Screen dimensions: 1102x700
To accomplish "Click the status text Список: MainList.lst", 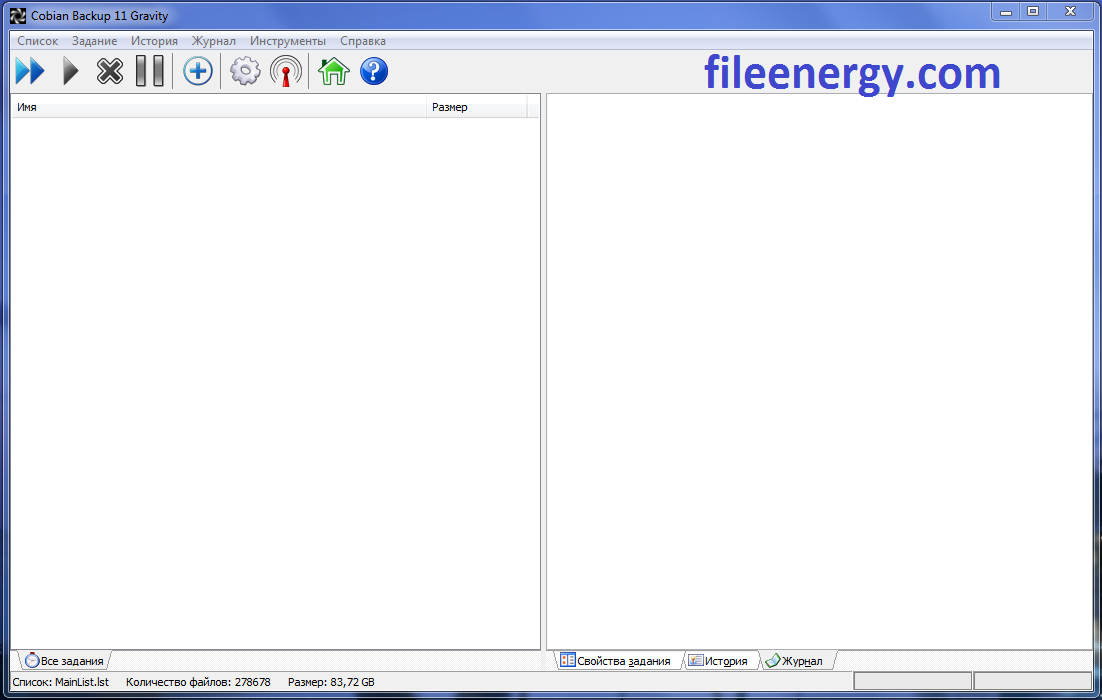I will point(60,682).
